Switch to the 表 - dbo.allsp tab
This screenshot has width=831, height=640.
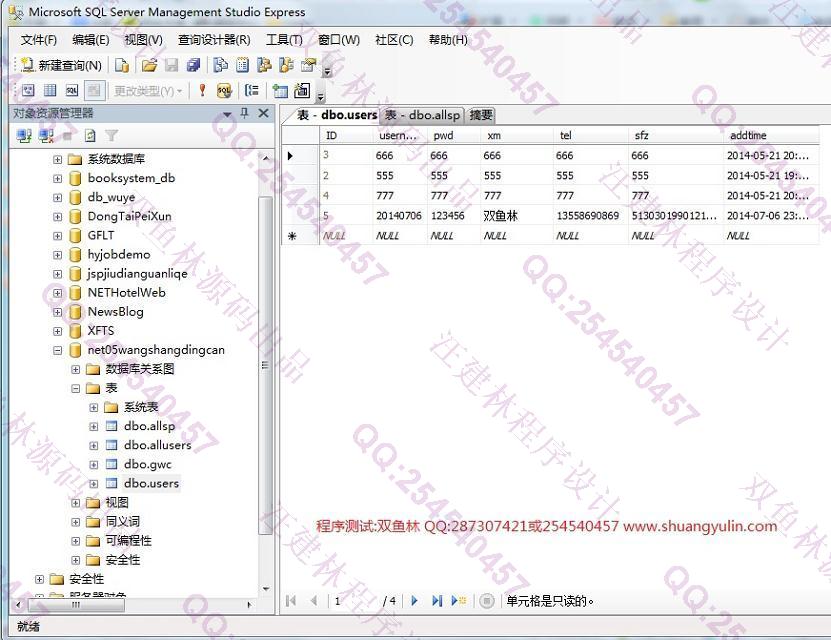[422, 115]
